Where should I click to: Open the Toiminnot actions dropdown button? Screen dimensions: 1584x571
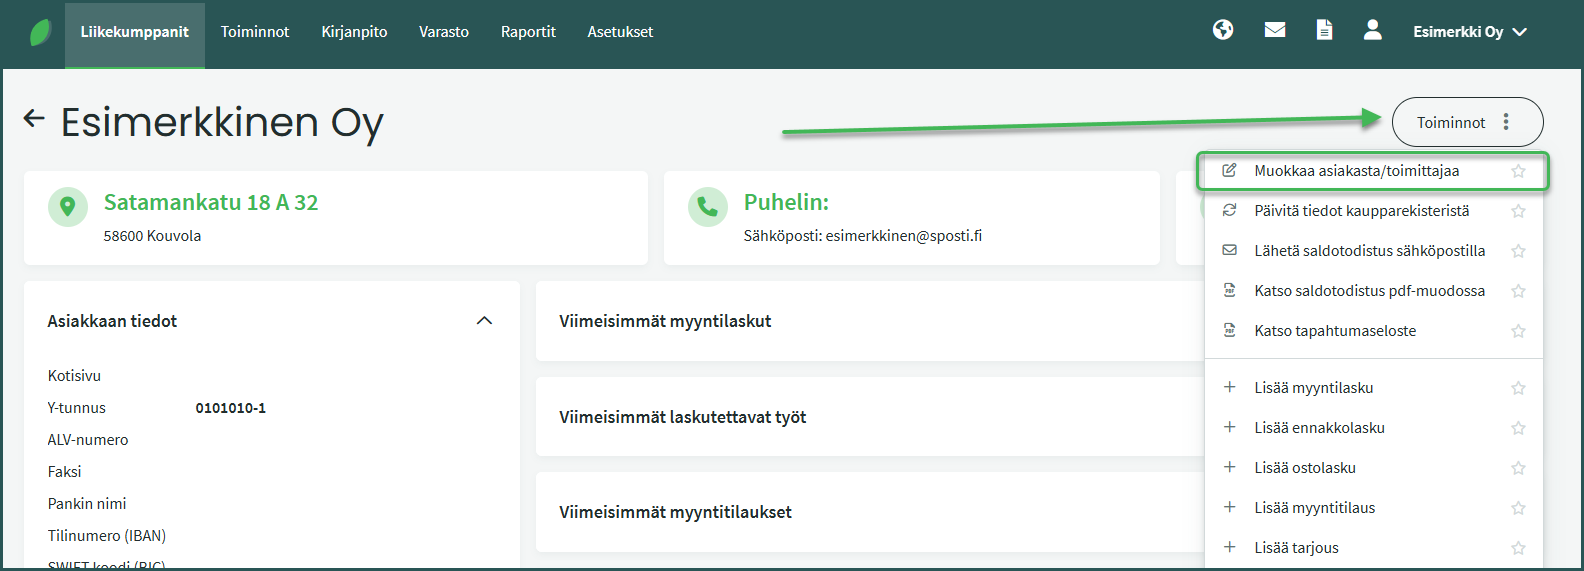(x=1467, y=122)
